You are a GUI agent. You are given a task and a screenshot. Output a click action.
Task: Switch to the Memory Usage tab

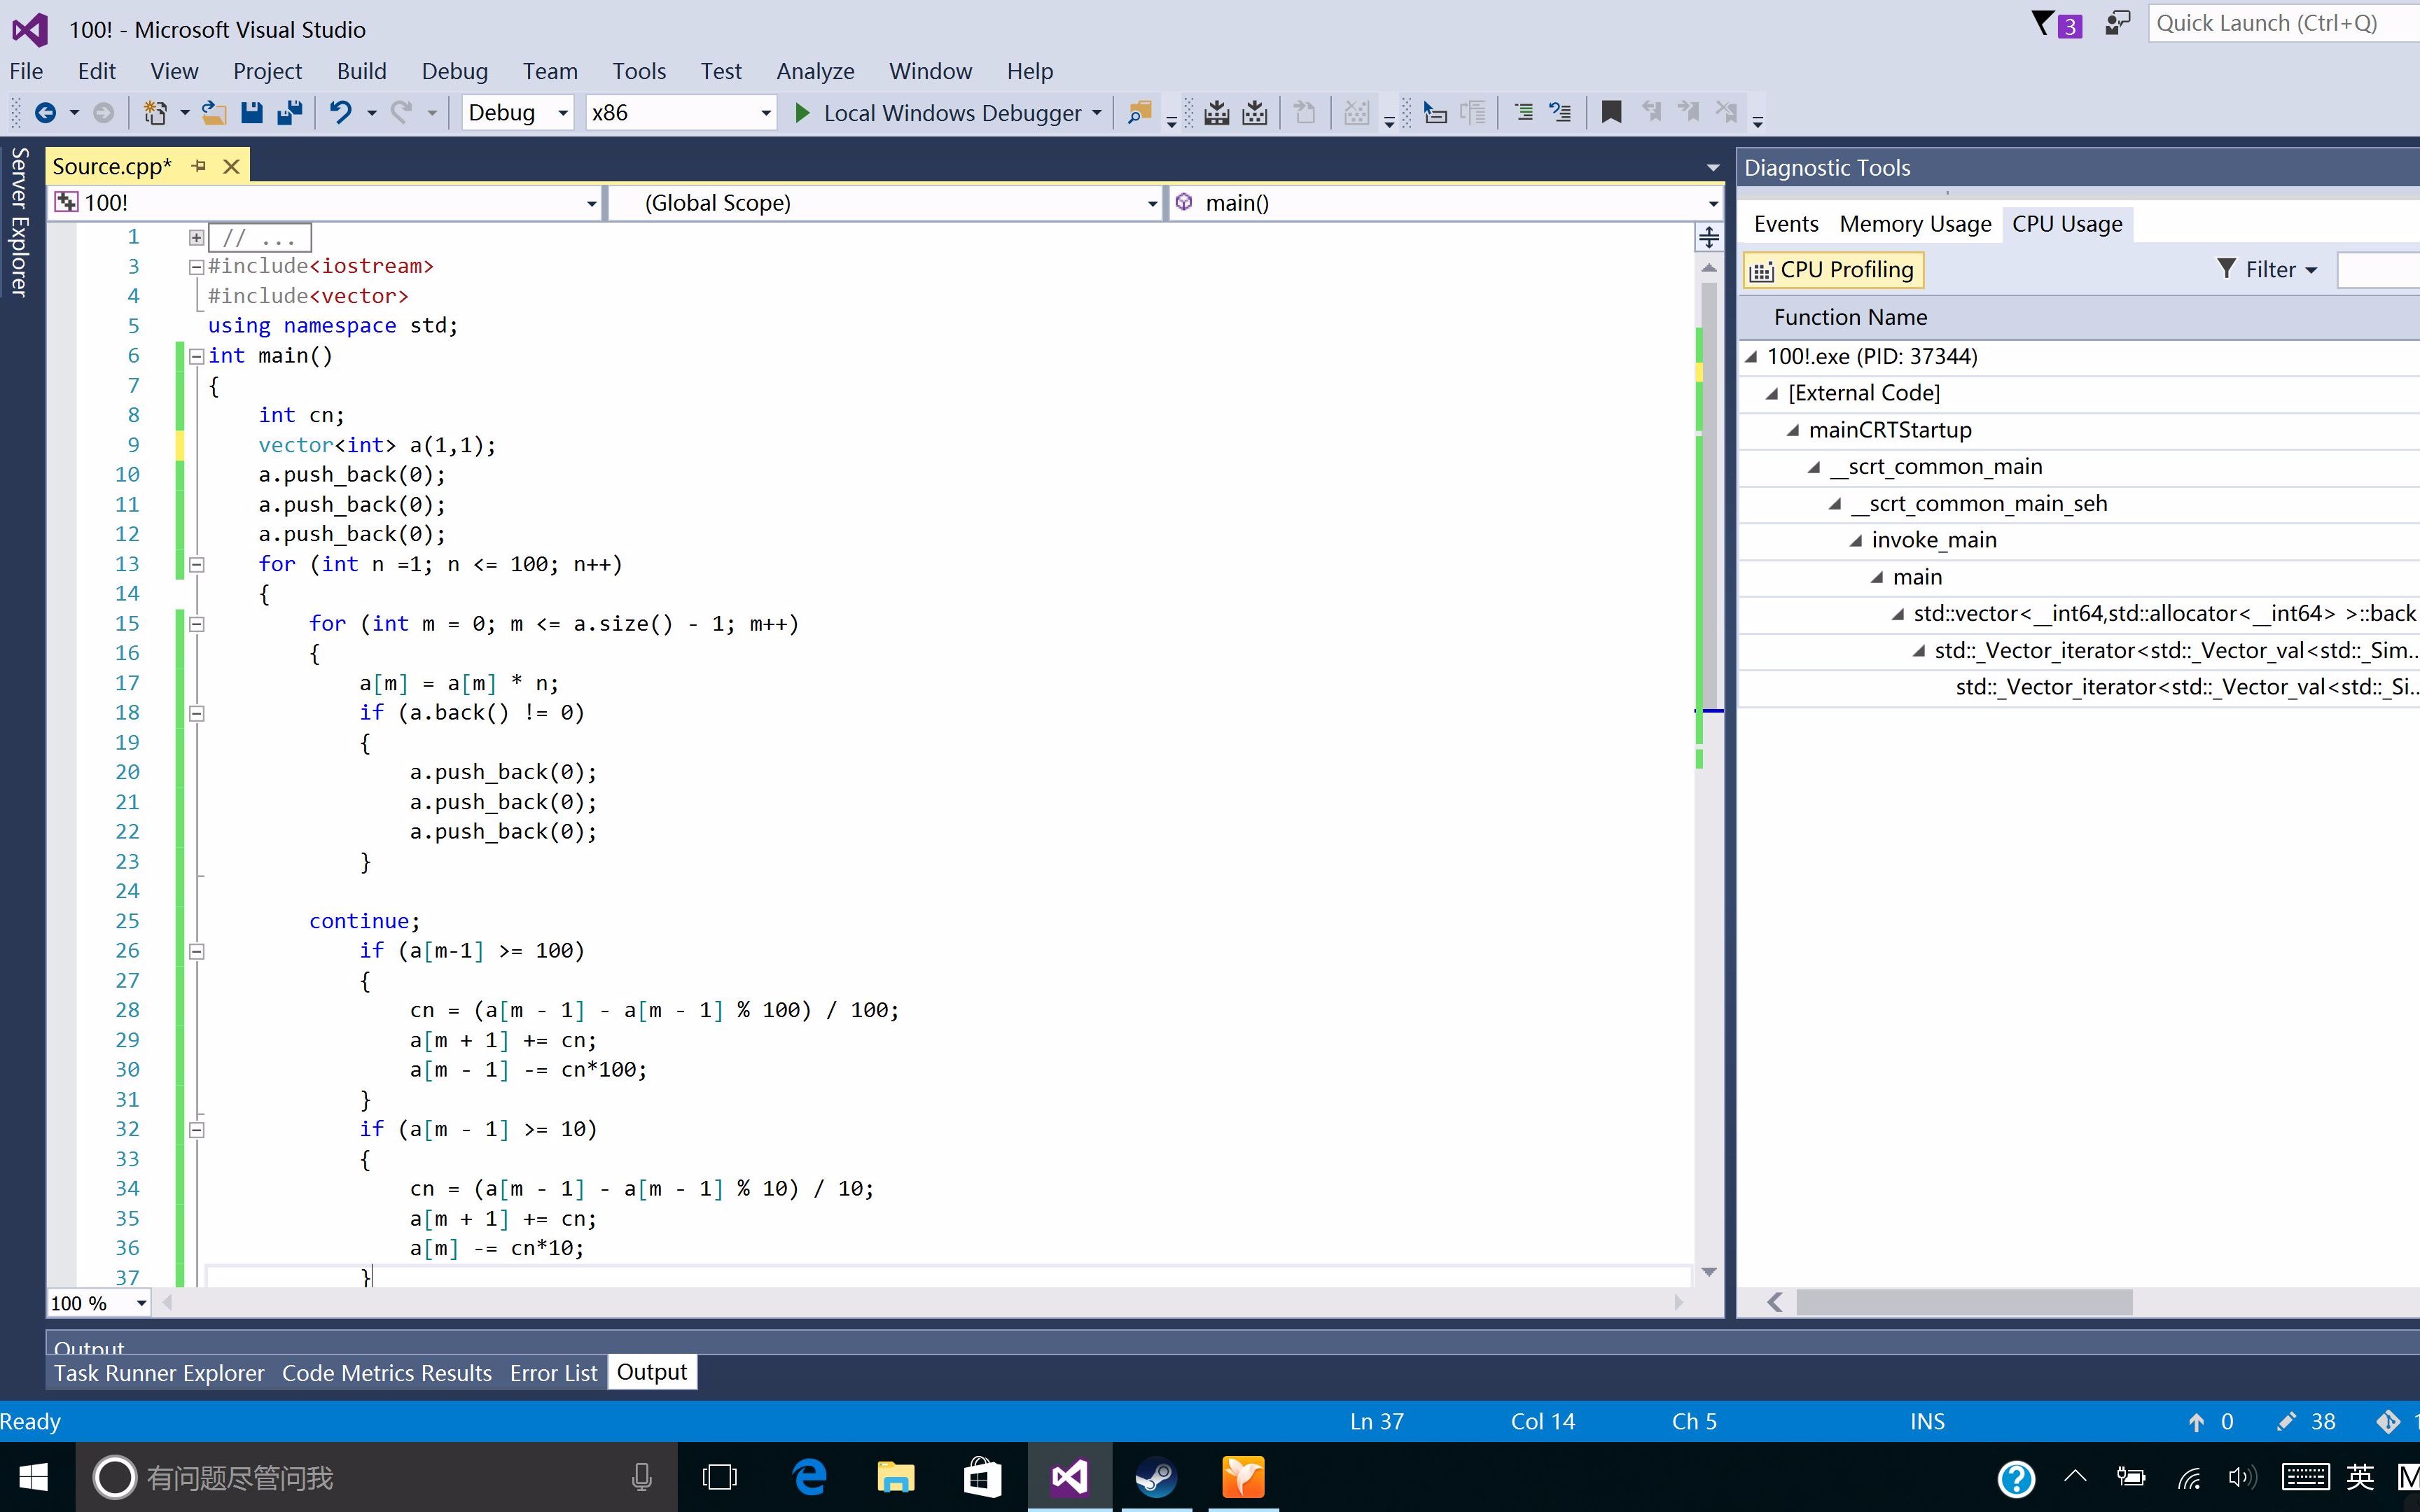[x=1915, y=224]
